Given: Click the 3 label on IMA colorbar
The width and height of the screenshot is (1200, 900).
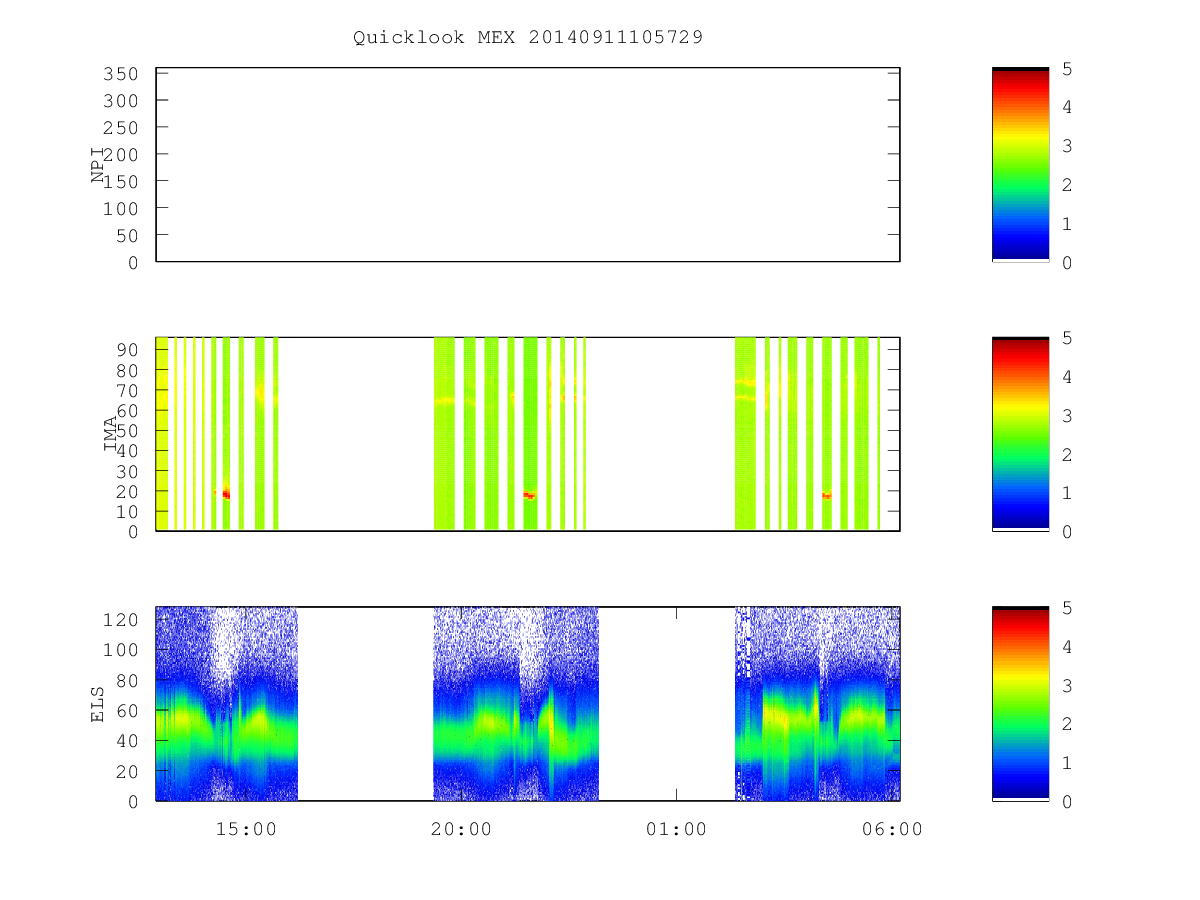Looking at the screenshot, I should pyautogui.click(x=1067, y=415).
